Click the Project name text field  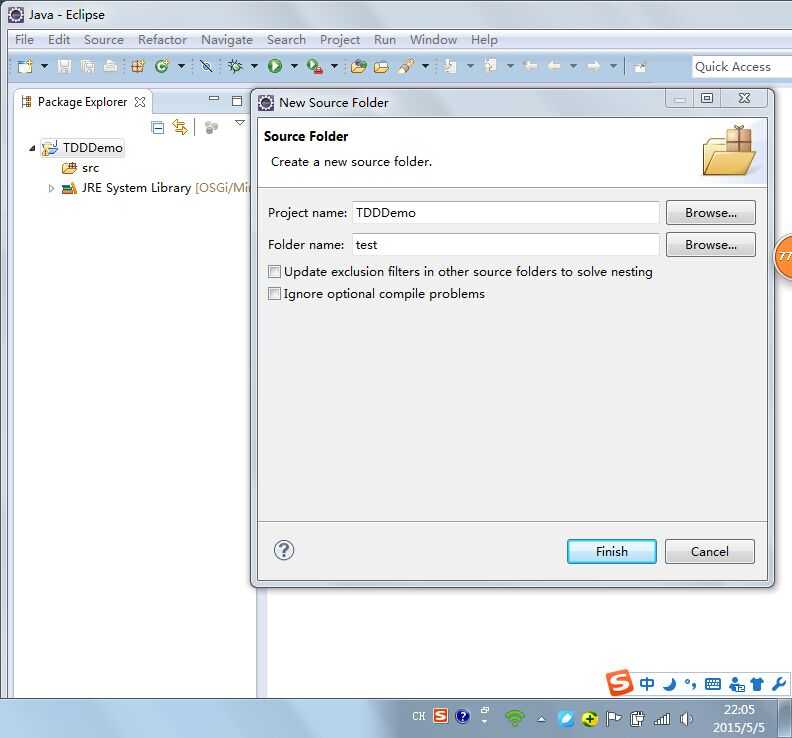pyautogui.click(x=505, y=213)
